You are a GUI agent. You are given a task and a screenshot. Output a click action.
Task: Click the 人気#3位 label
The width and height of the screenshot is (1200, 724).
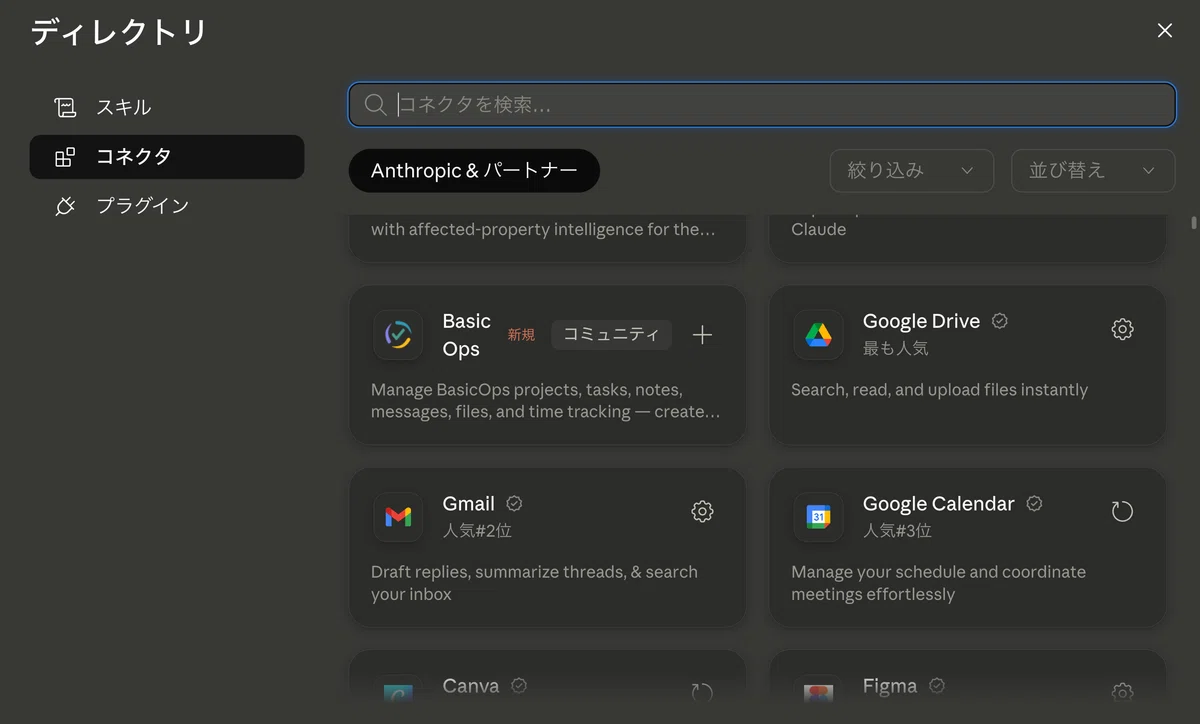pos(897,530)
